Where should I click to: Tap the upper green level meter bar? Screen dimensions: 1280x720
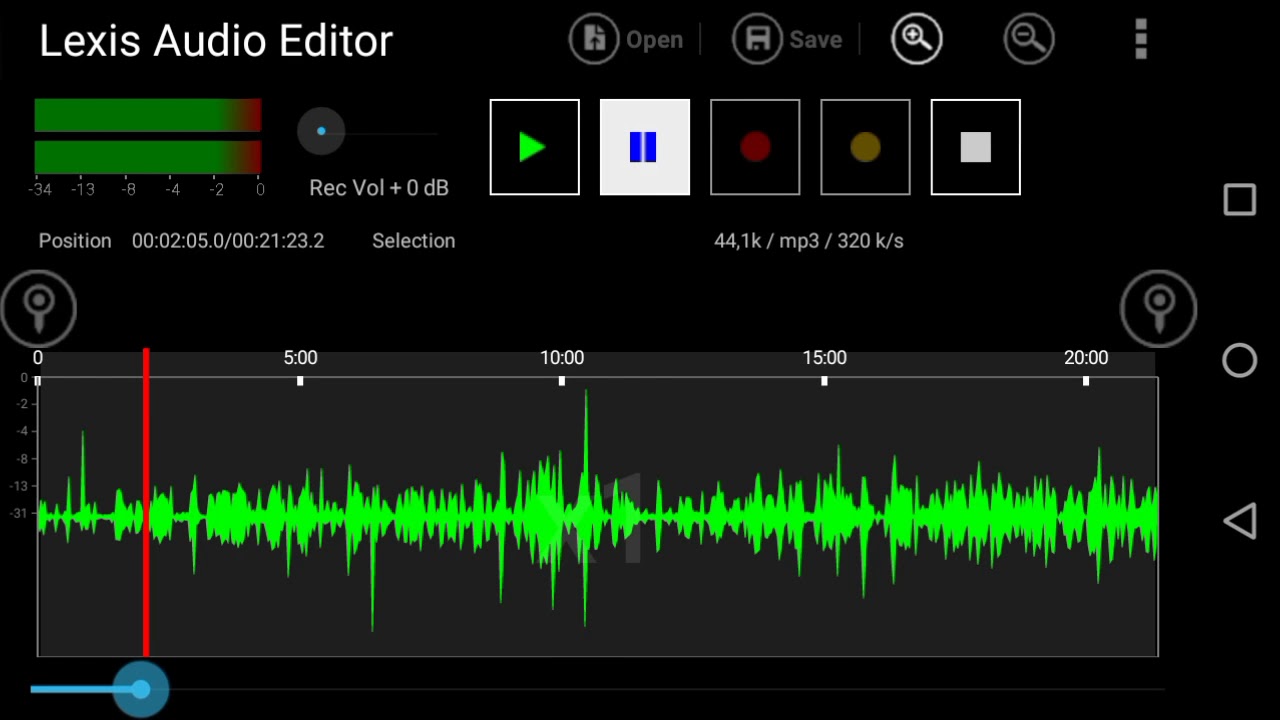coord(148,115)
